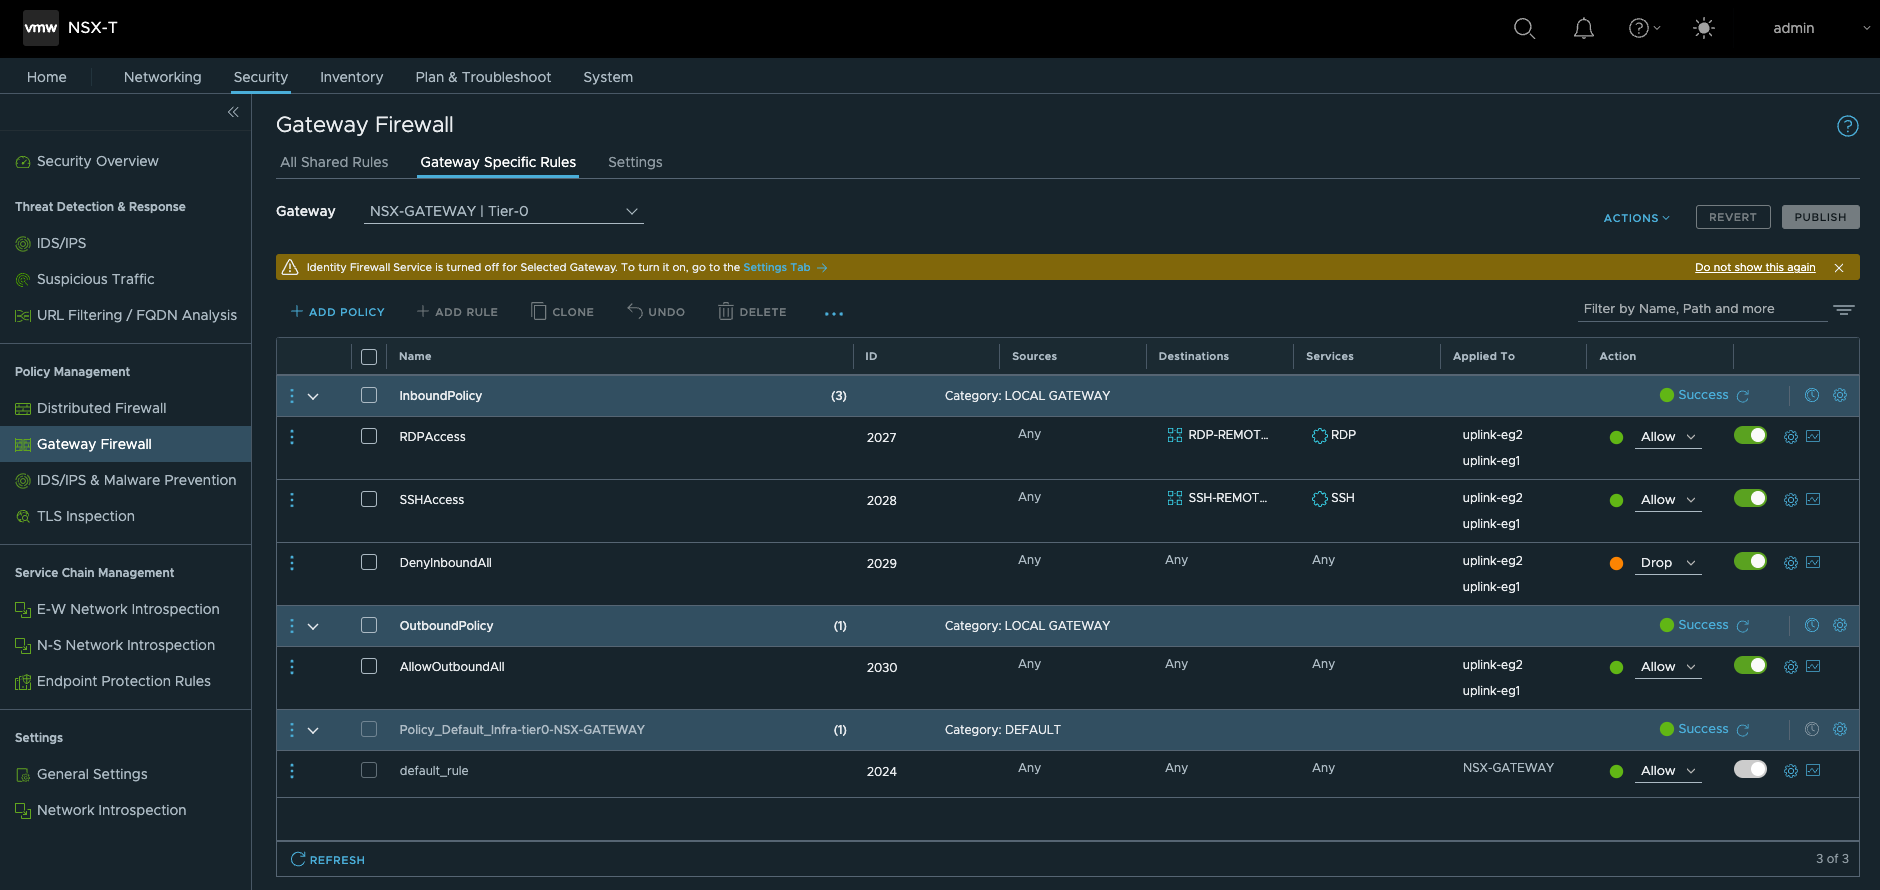Click the PUBLISH button
Screen dimensions: 1880x890
pos(1820,217)
